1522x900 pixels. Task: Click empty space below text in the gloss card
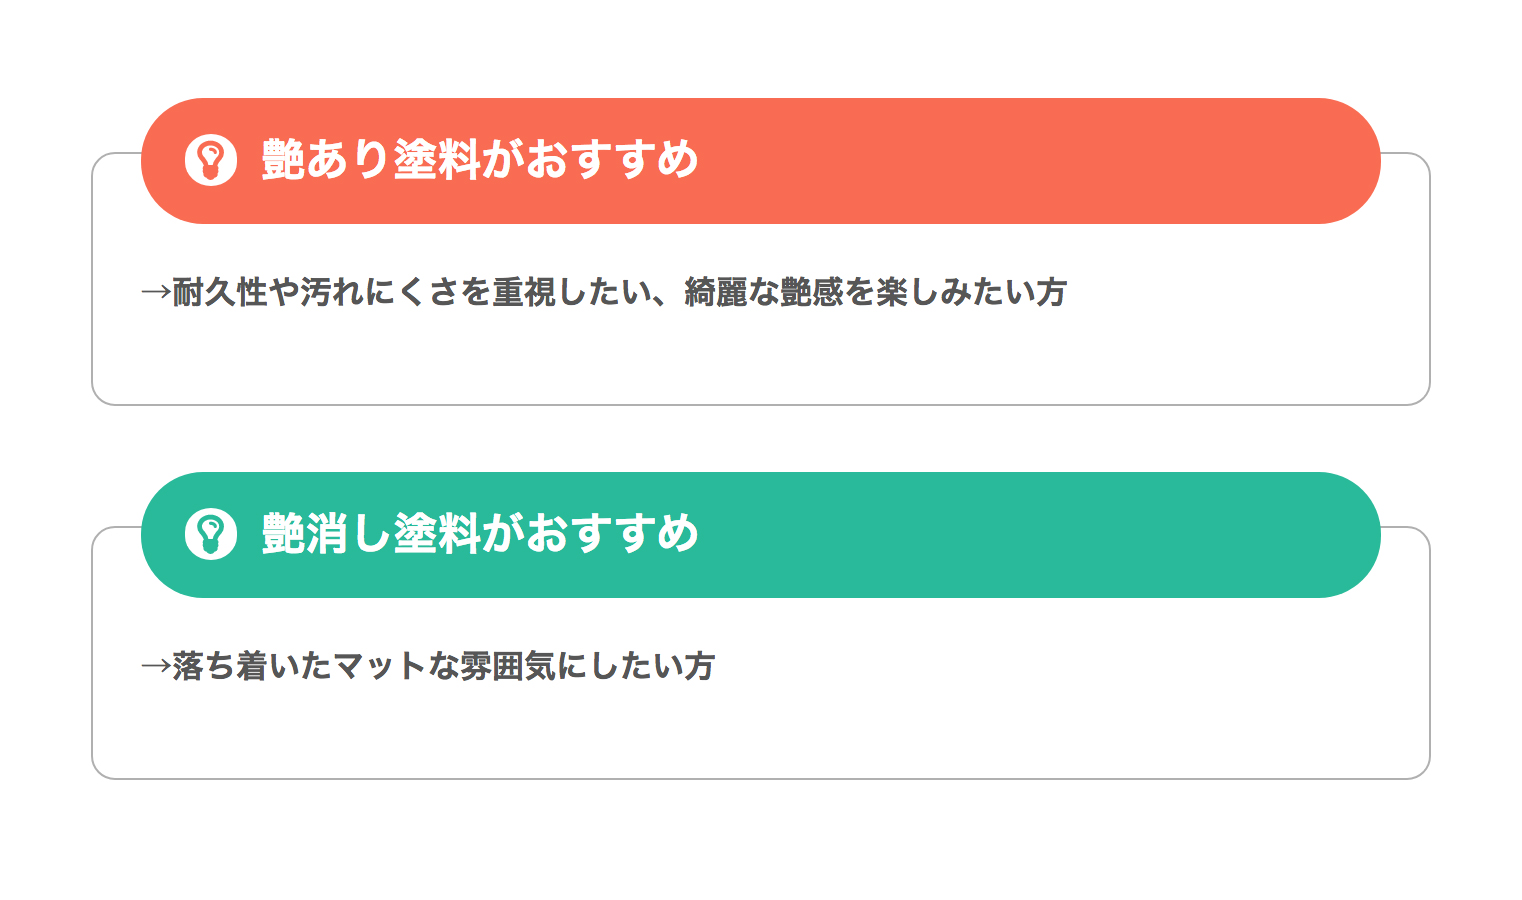pos(760,358)
